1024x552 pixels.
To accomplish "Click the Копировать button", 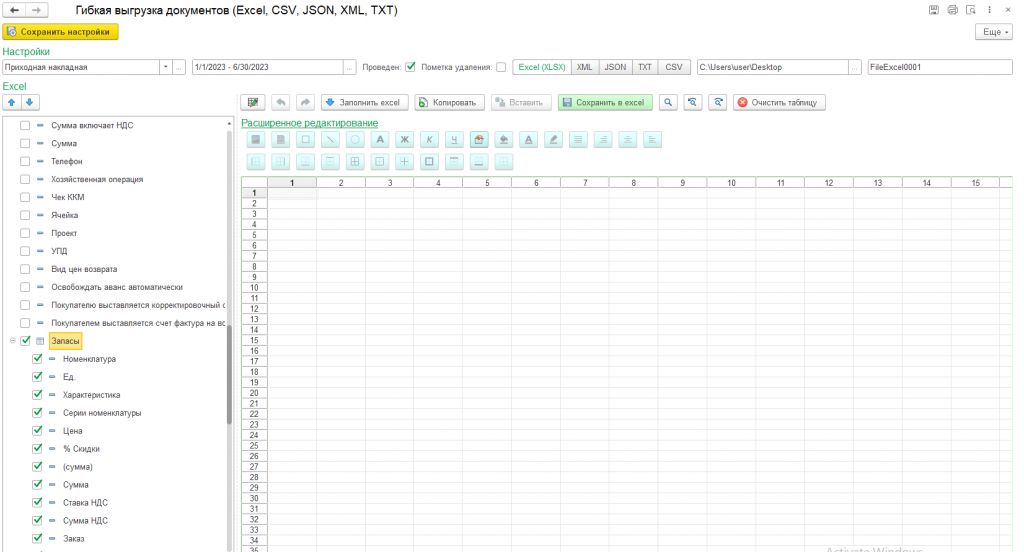I will [x=449, y=103].
